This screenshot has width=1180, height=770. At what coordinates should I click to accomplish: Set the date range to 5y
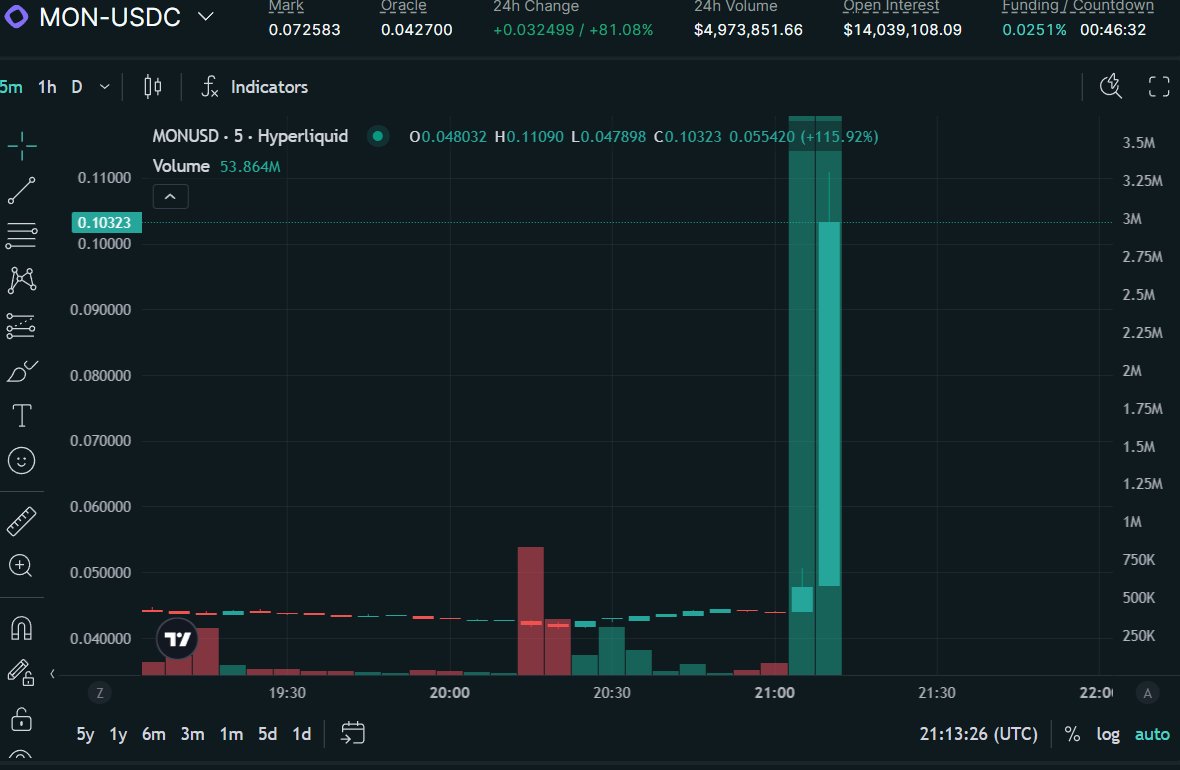85,734
